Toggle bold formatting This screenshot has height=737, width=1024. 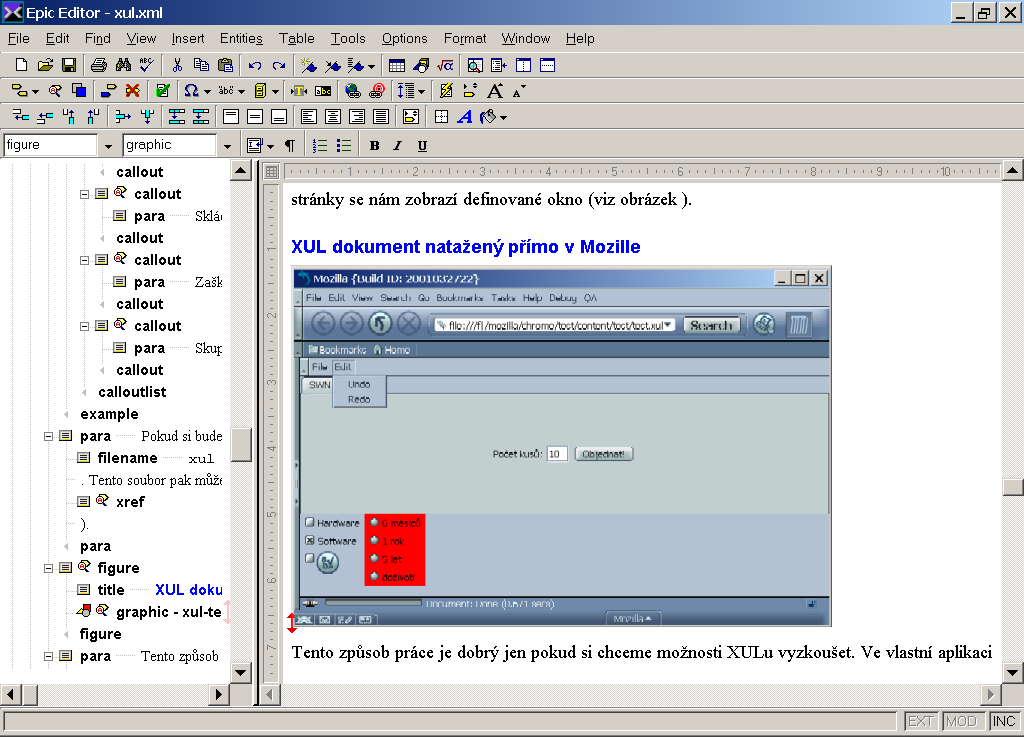(x=374, y=146)
